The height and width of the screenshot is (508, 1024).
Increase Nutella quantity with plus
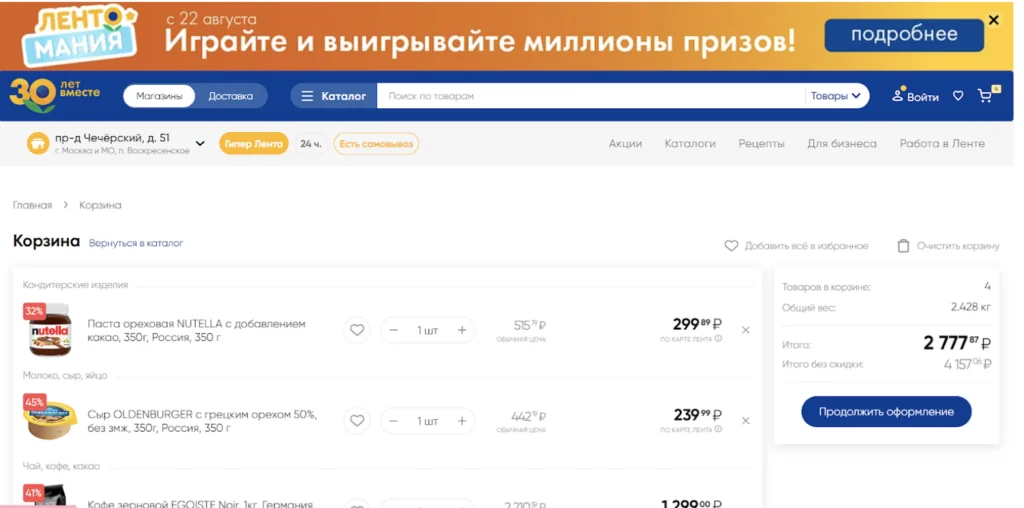(462, 330)
